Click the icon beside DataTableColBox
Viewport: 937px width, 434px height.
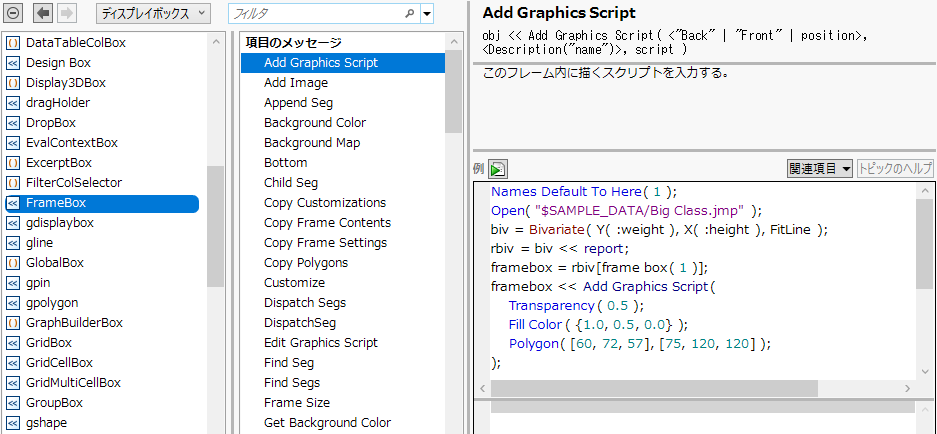tap(13, 43)
